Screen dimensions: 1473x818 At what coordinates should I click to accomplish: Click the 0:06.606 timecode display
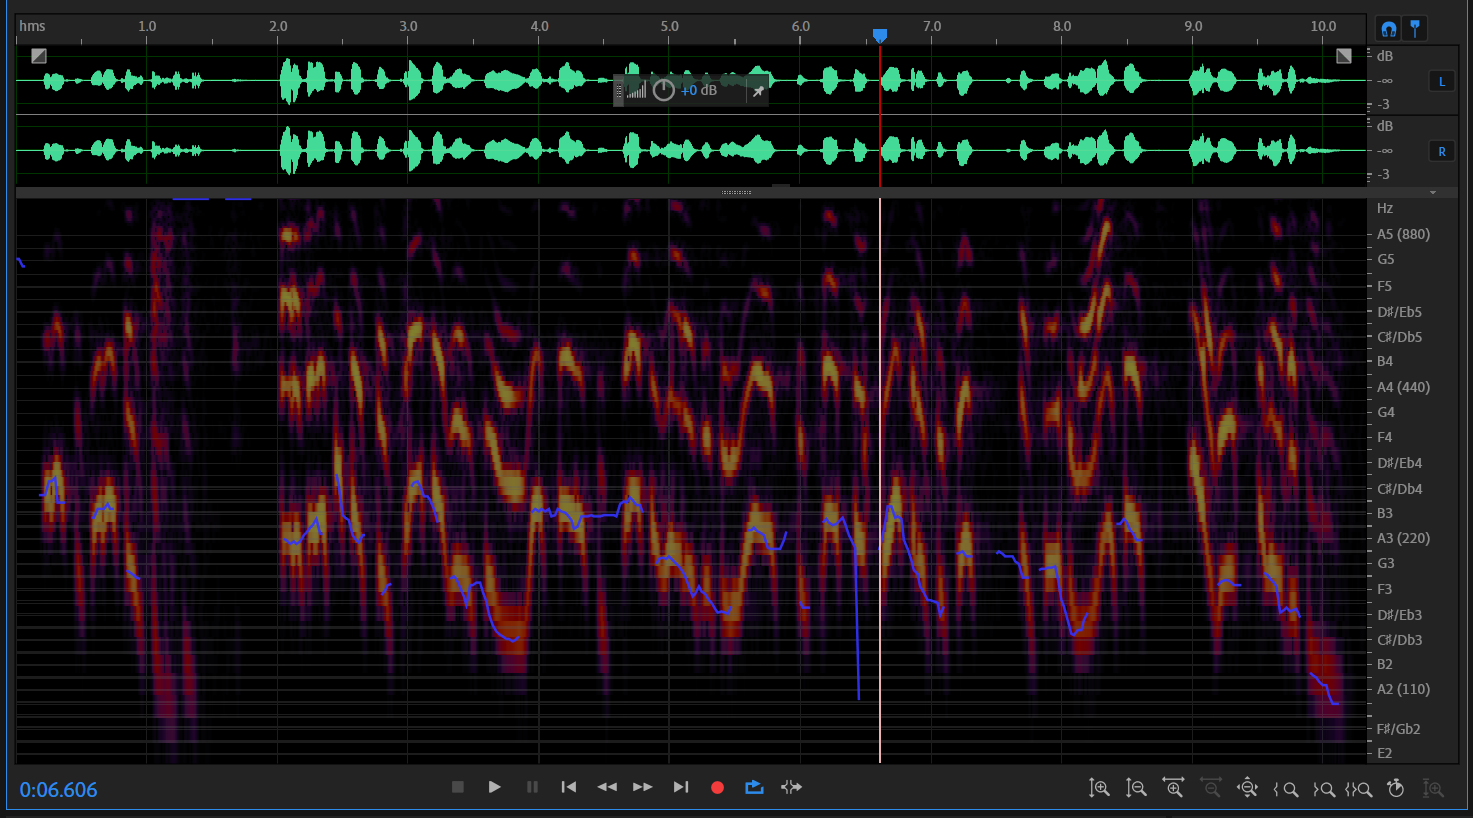coord(59,790)
